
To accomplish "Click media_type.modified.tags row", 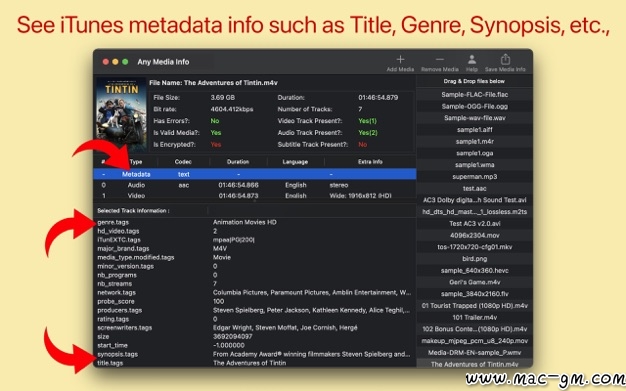I will 255,257.
